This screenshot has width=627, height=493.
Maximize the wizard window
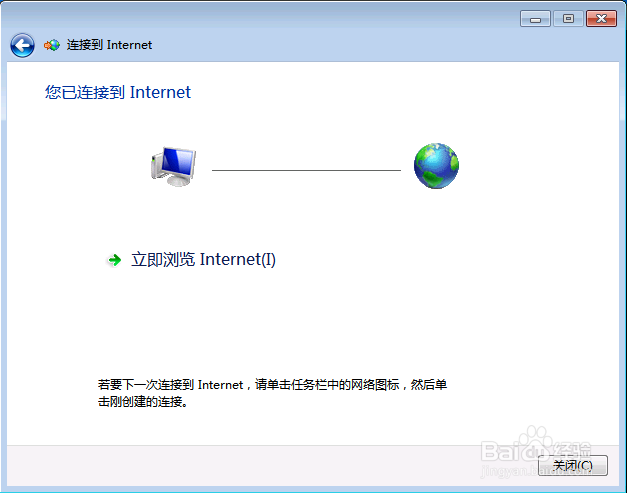[x=568, y=19]
